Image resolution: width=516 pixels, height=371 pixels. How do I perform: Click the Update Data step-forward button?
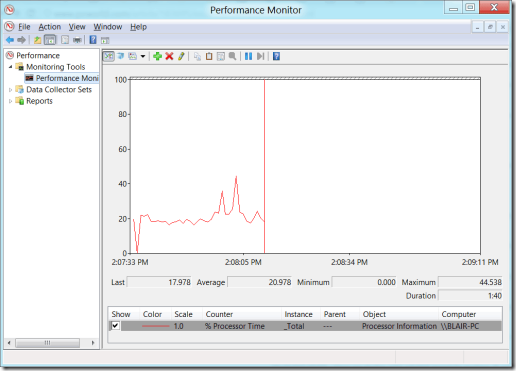click(260, 56)
